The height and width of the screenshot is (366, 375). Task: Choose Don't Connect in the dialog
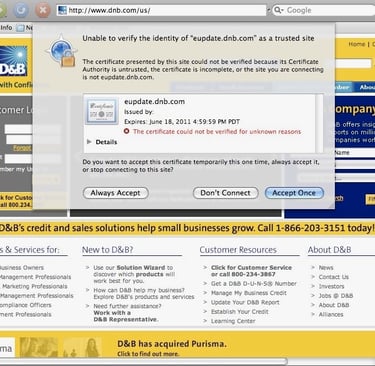tap(225, 193)
